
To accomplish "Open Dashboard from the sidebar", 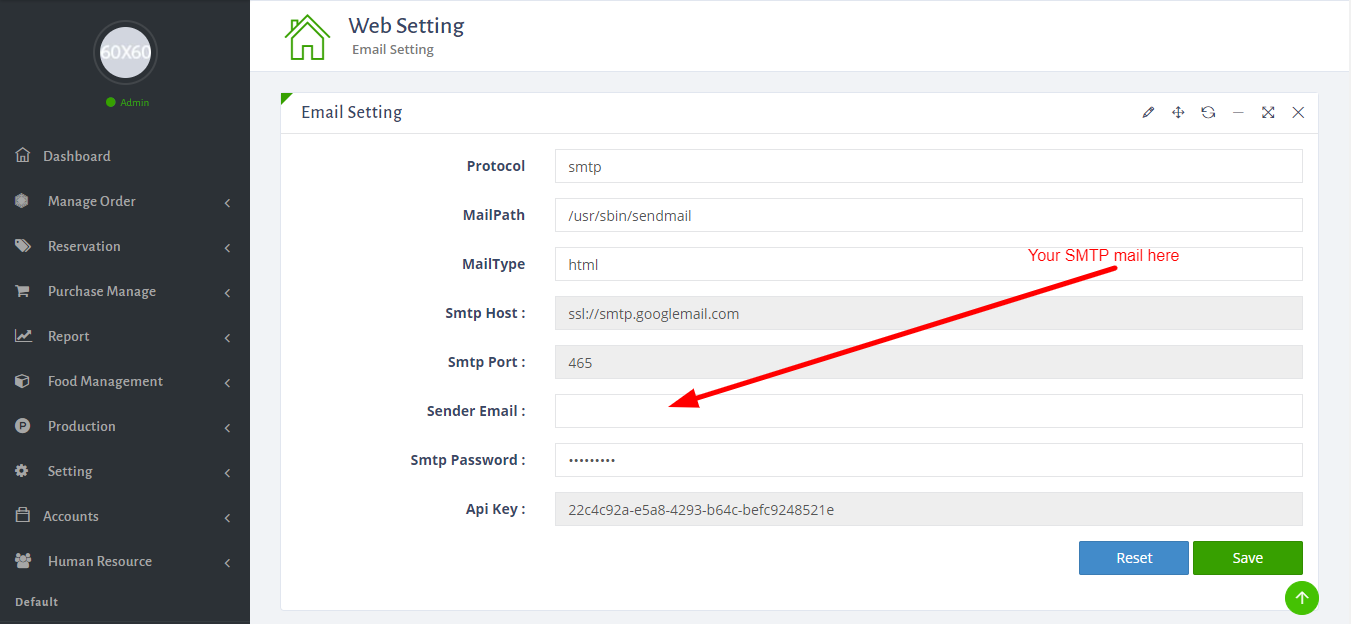I will click(x=76, y=156).
